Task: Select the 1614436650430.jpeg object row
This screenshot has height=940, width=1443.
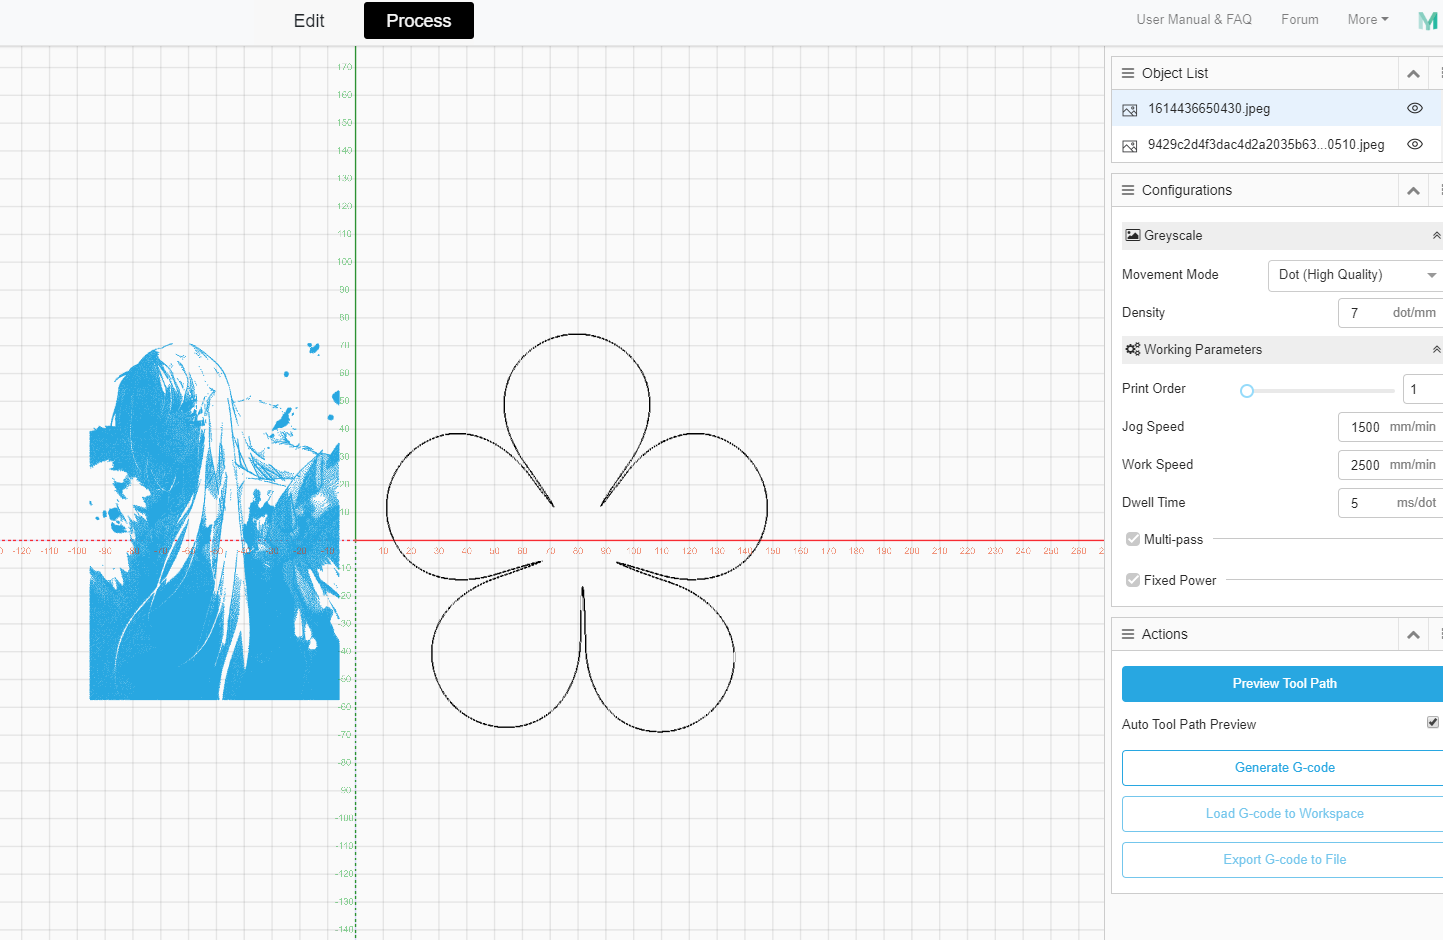Action: 1277,109
